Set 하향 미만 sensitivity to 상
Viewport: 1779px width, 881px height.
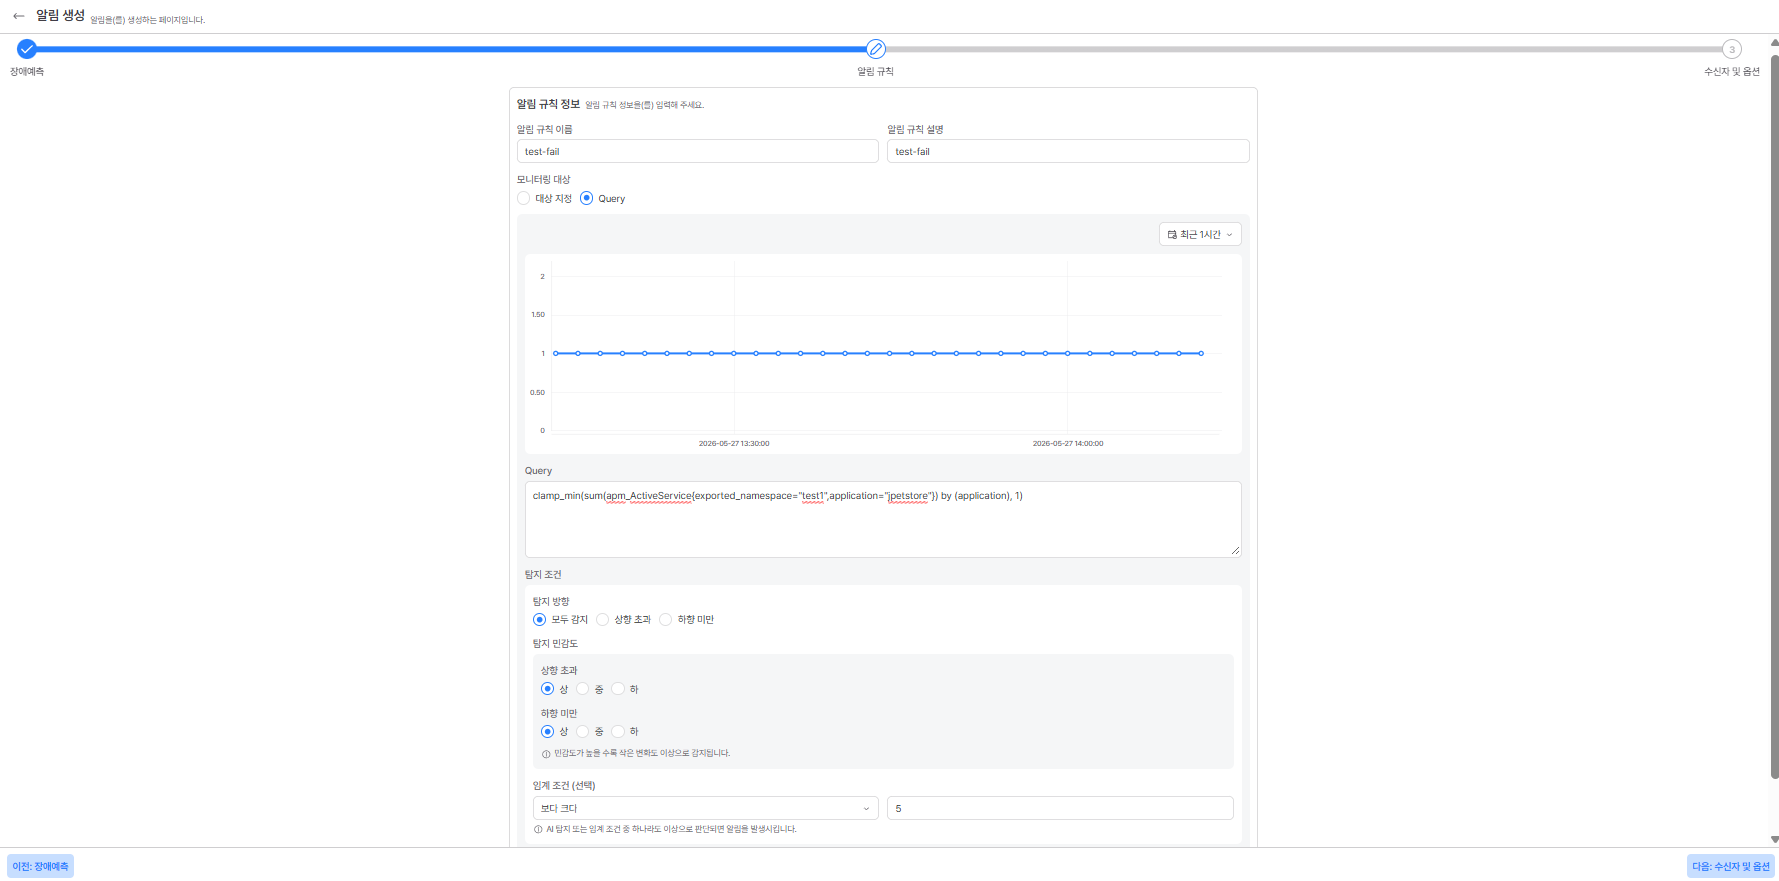pyautogui.click(x=548, y=732)
